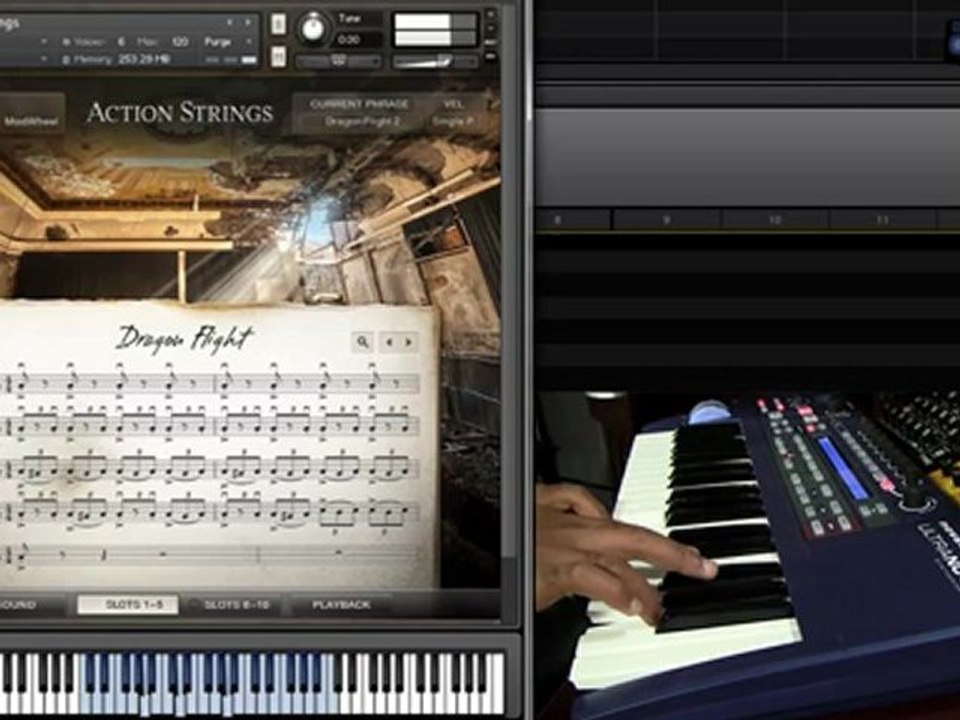Select the fourth notation staff phrase slot
960x720 pixels.
point(211,512)
